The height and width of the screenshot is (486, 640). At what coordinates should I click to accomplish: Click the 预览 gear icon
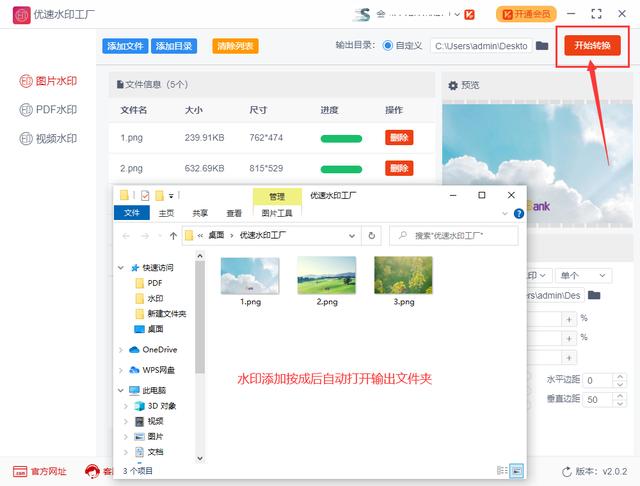[453, 85]
